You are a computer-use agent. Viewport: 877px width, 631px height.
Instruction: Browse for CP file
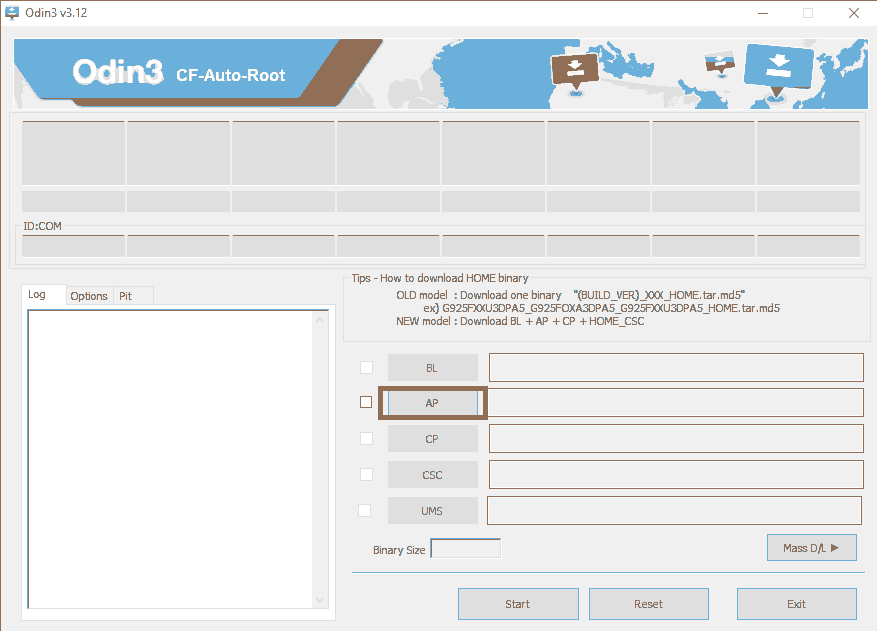pyautogui.click(x=433, y=439)
